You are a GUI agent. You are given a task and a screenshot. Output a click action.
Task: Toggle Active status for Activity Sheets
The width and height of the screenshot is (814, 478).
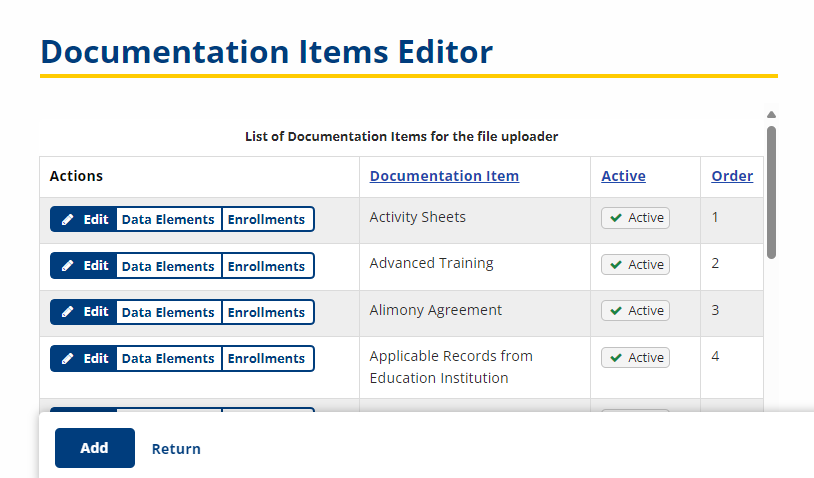tap(635, 218)
